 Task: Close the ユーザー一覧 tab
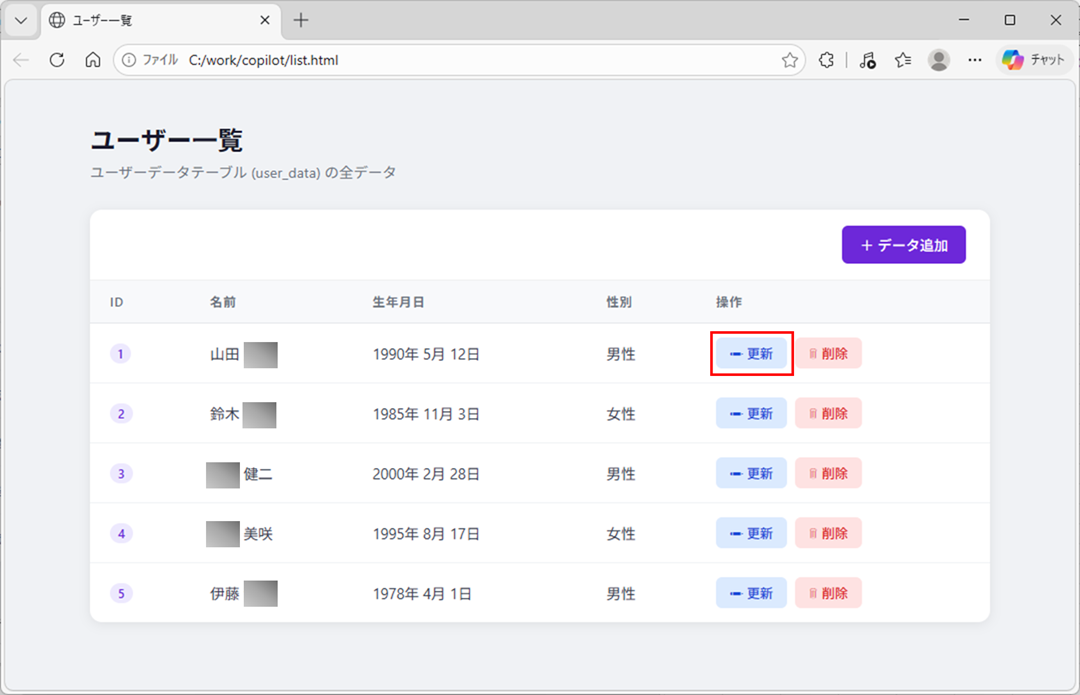tap(265, 20)
